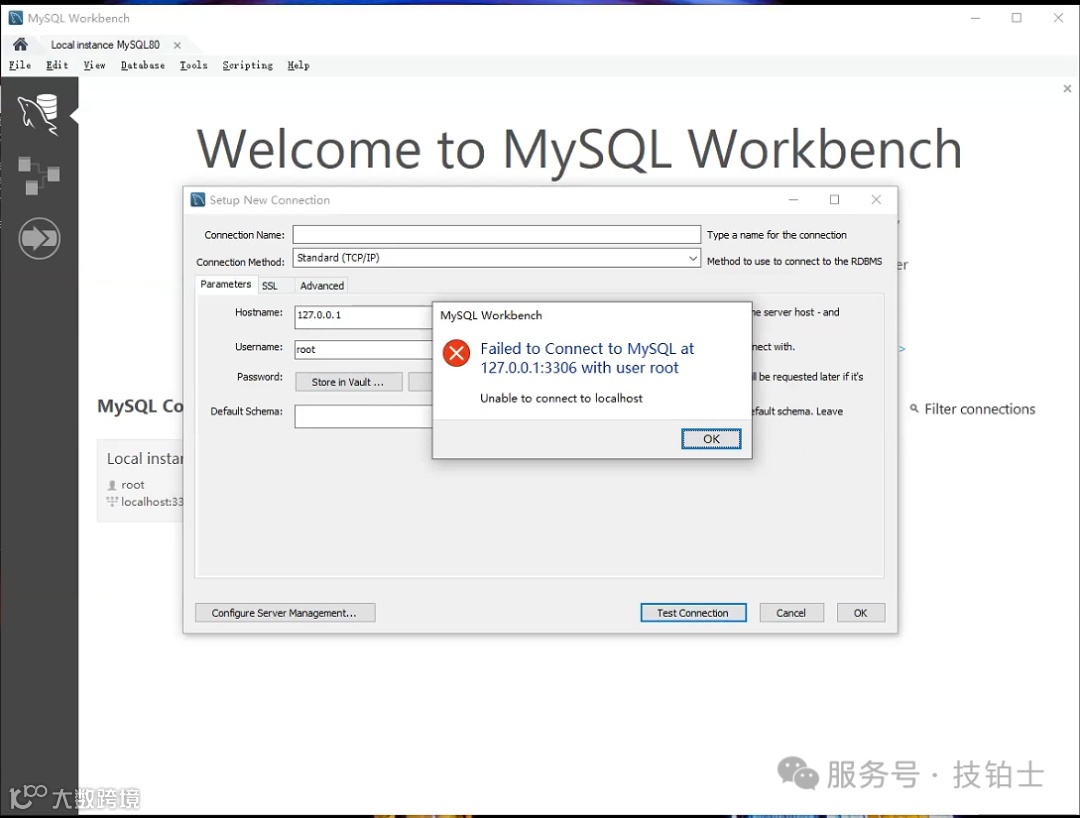Click the Hostname field showing 127.0.0.1
Viewport: 1080px width, 818px height.
tap(363, 316)
